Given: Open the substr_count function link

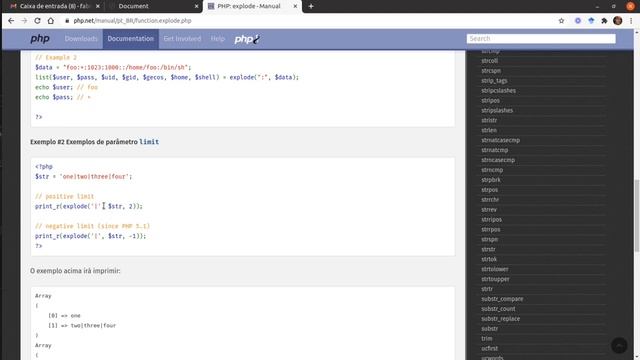Looking at the screenshot, I should point(498,309).
